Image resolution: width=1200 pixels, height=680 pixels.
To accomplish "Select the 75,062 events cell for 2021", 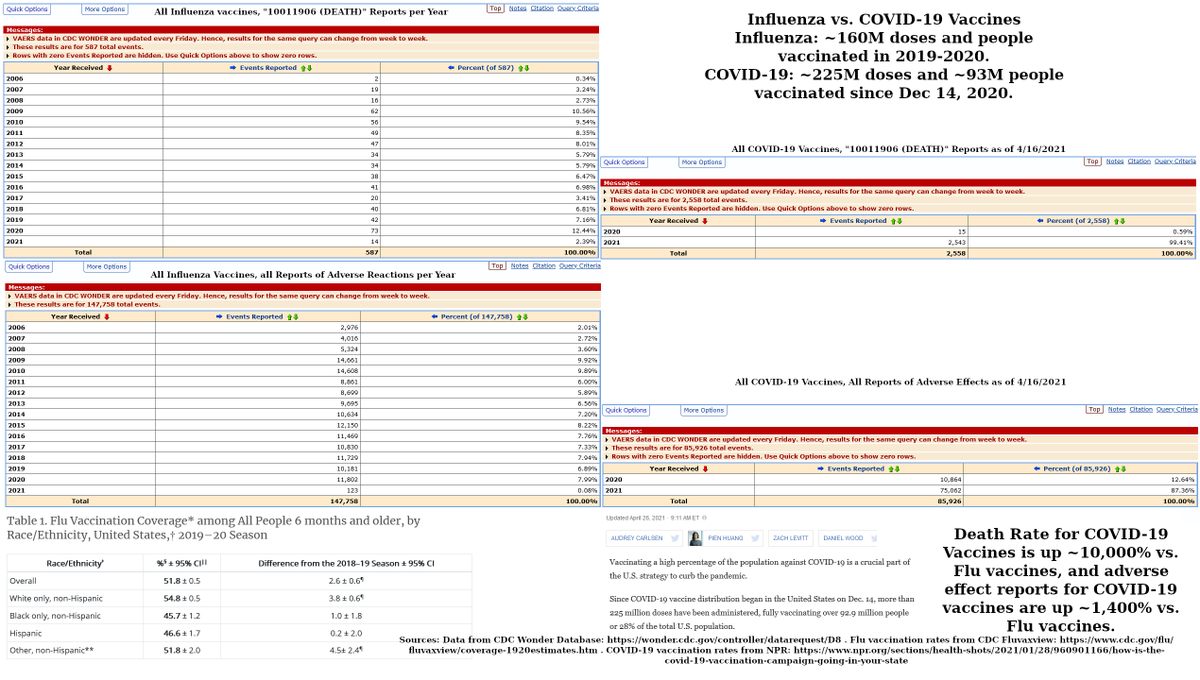I will (859, 490).
